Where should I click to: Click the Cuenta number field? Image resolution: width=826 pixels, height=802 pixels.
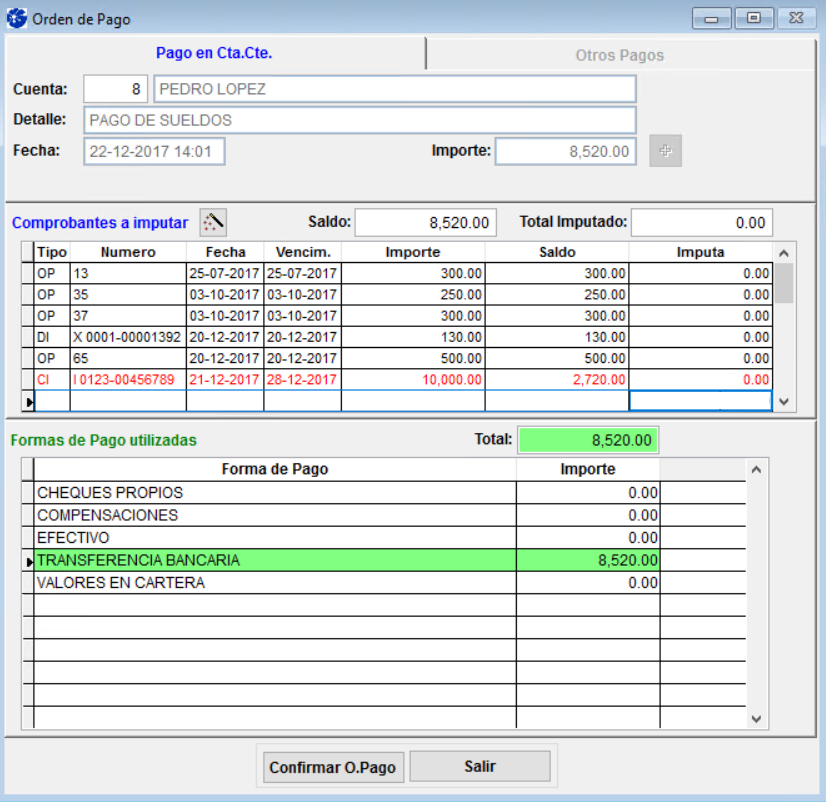116,89
